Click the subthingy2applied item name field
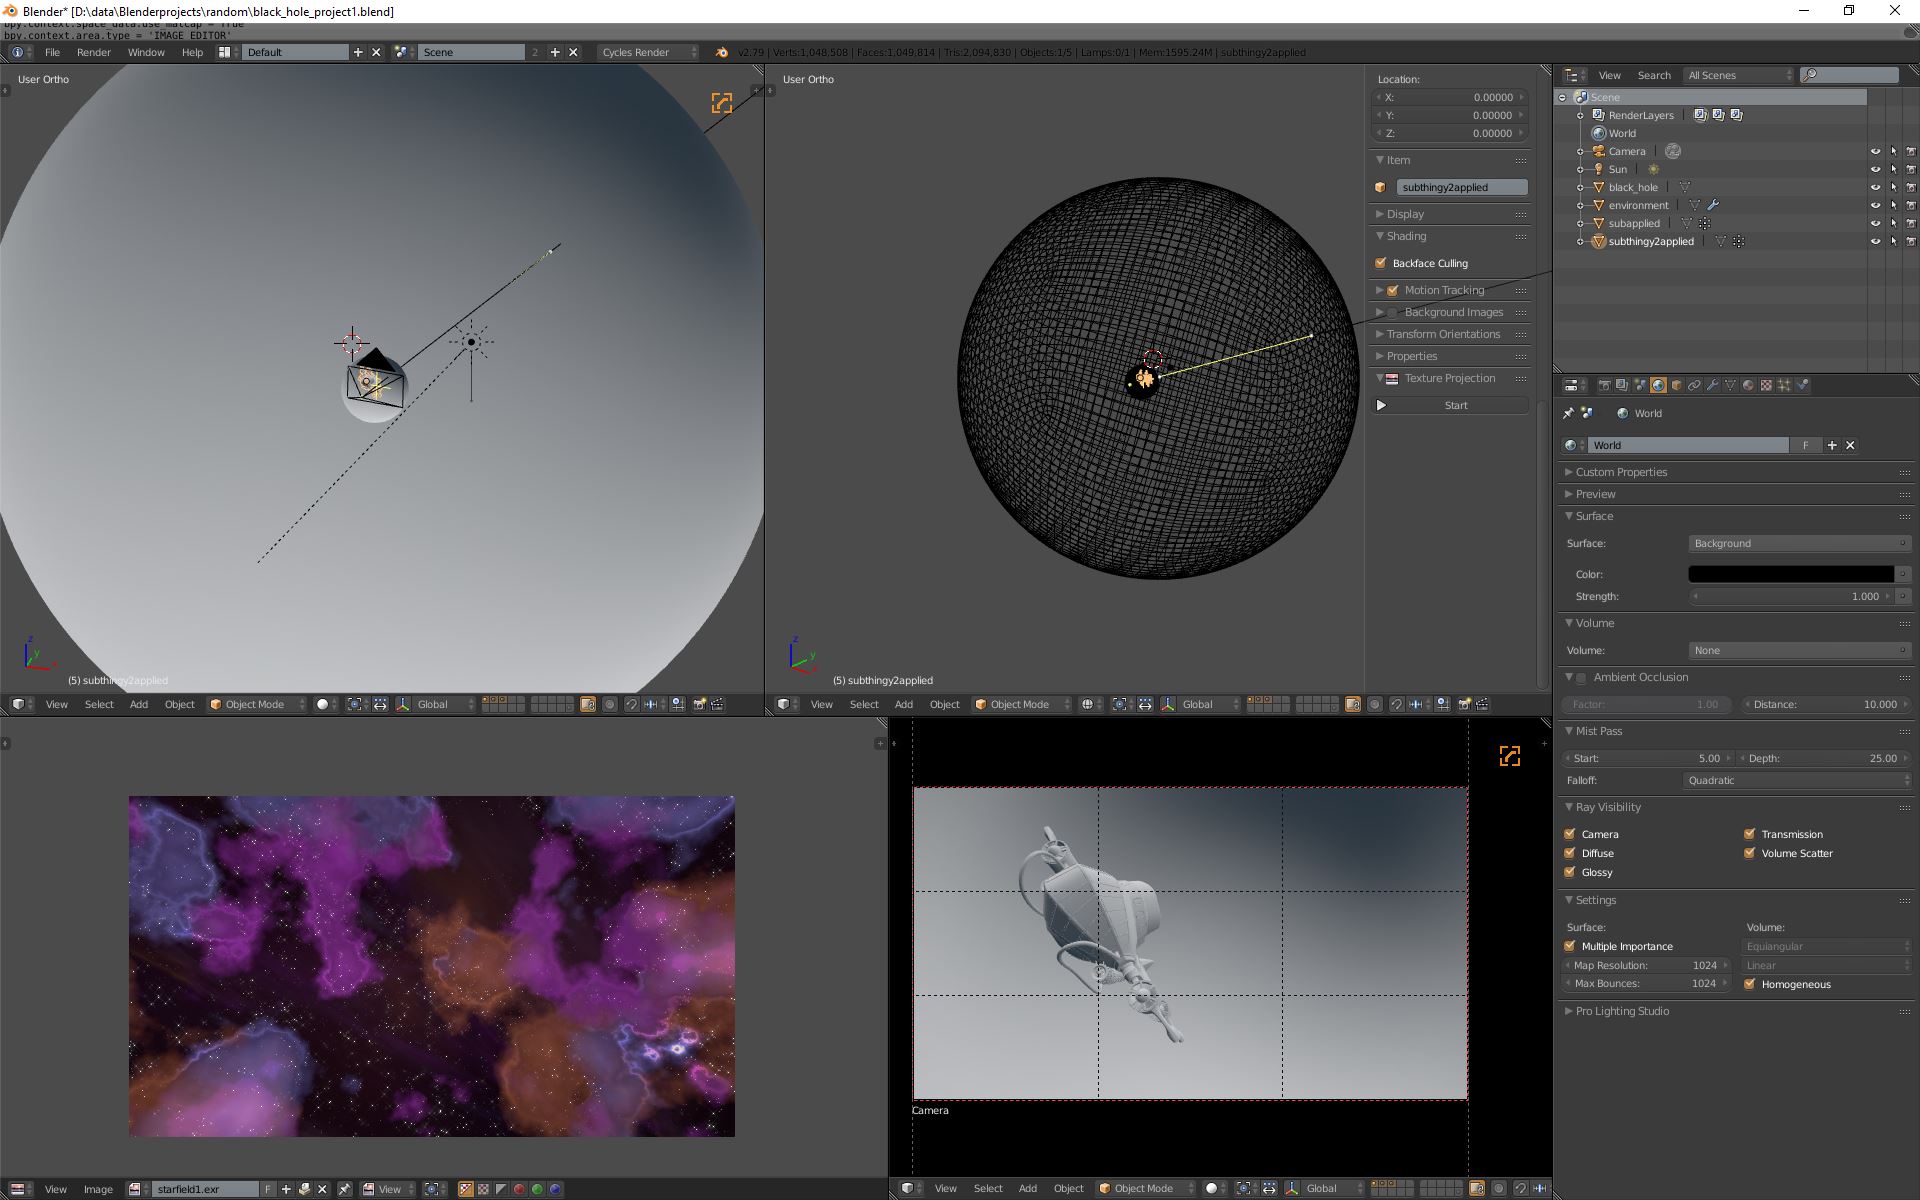The image size is (1920, 1200). [1461, 187]
